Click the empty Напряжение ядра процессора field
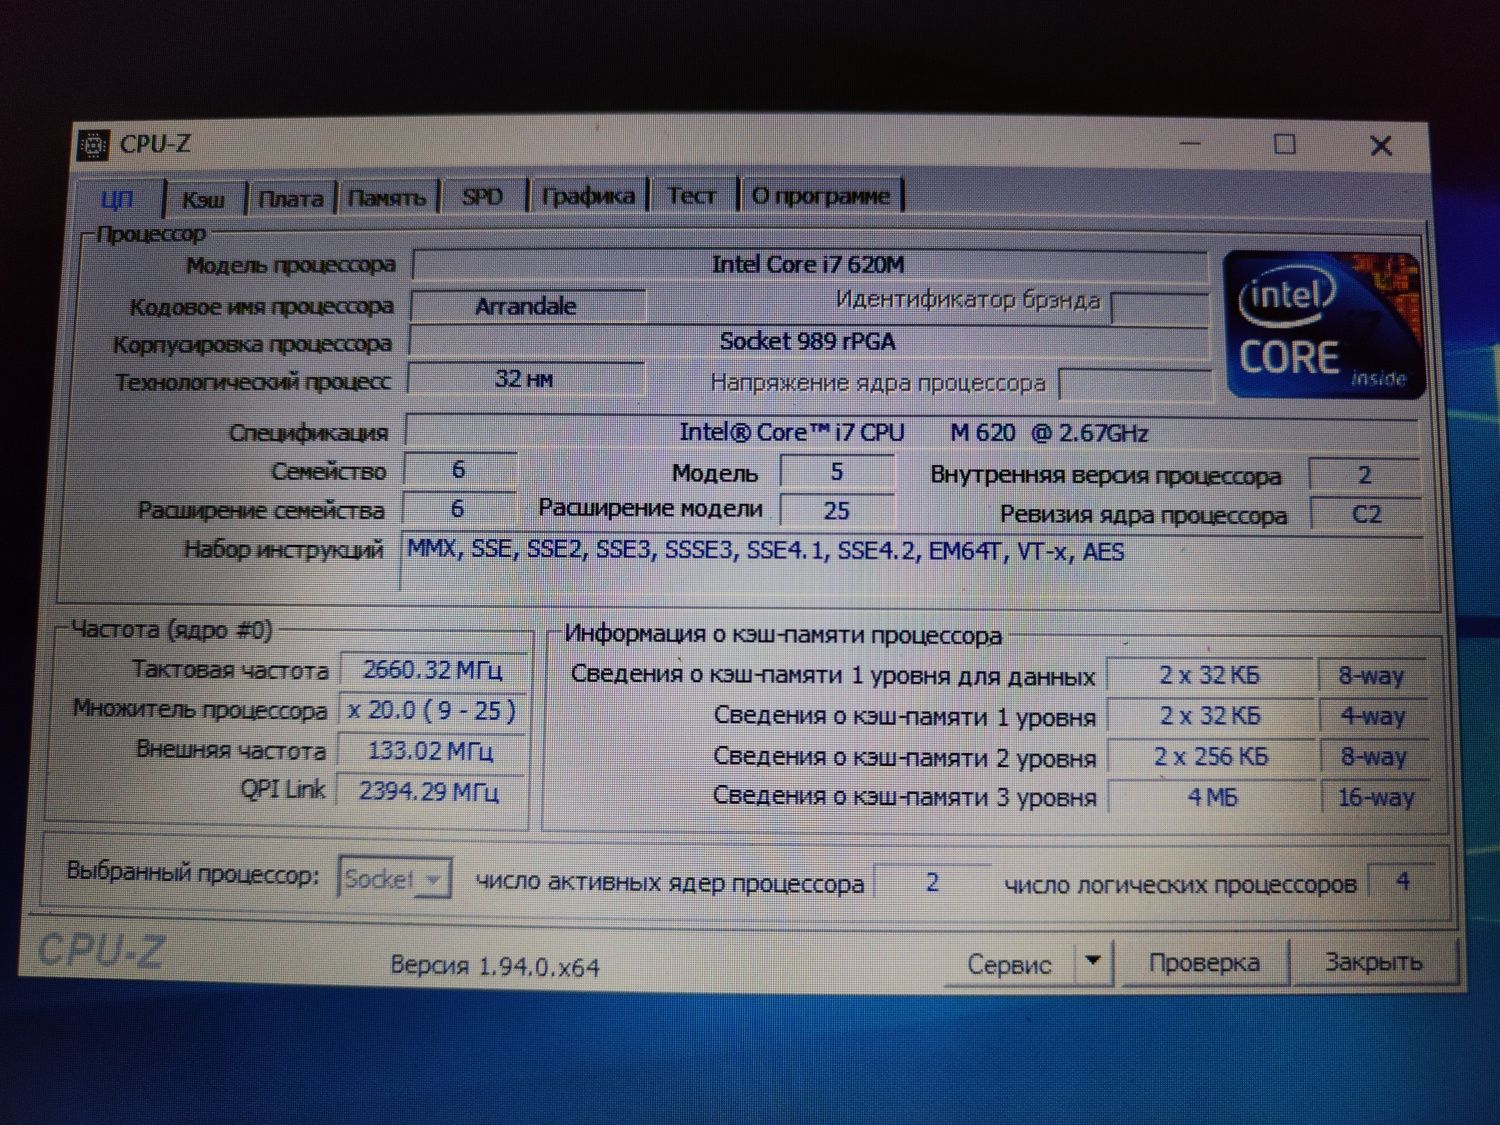Image resolution: width=1500 pixels, height=1125 pixels. pos(1135,385)
